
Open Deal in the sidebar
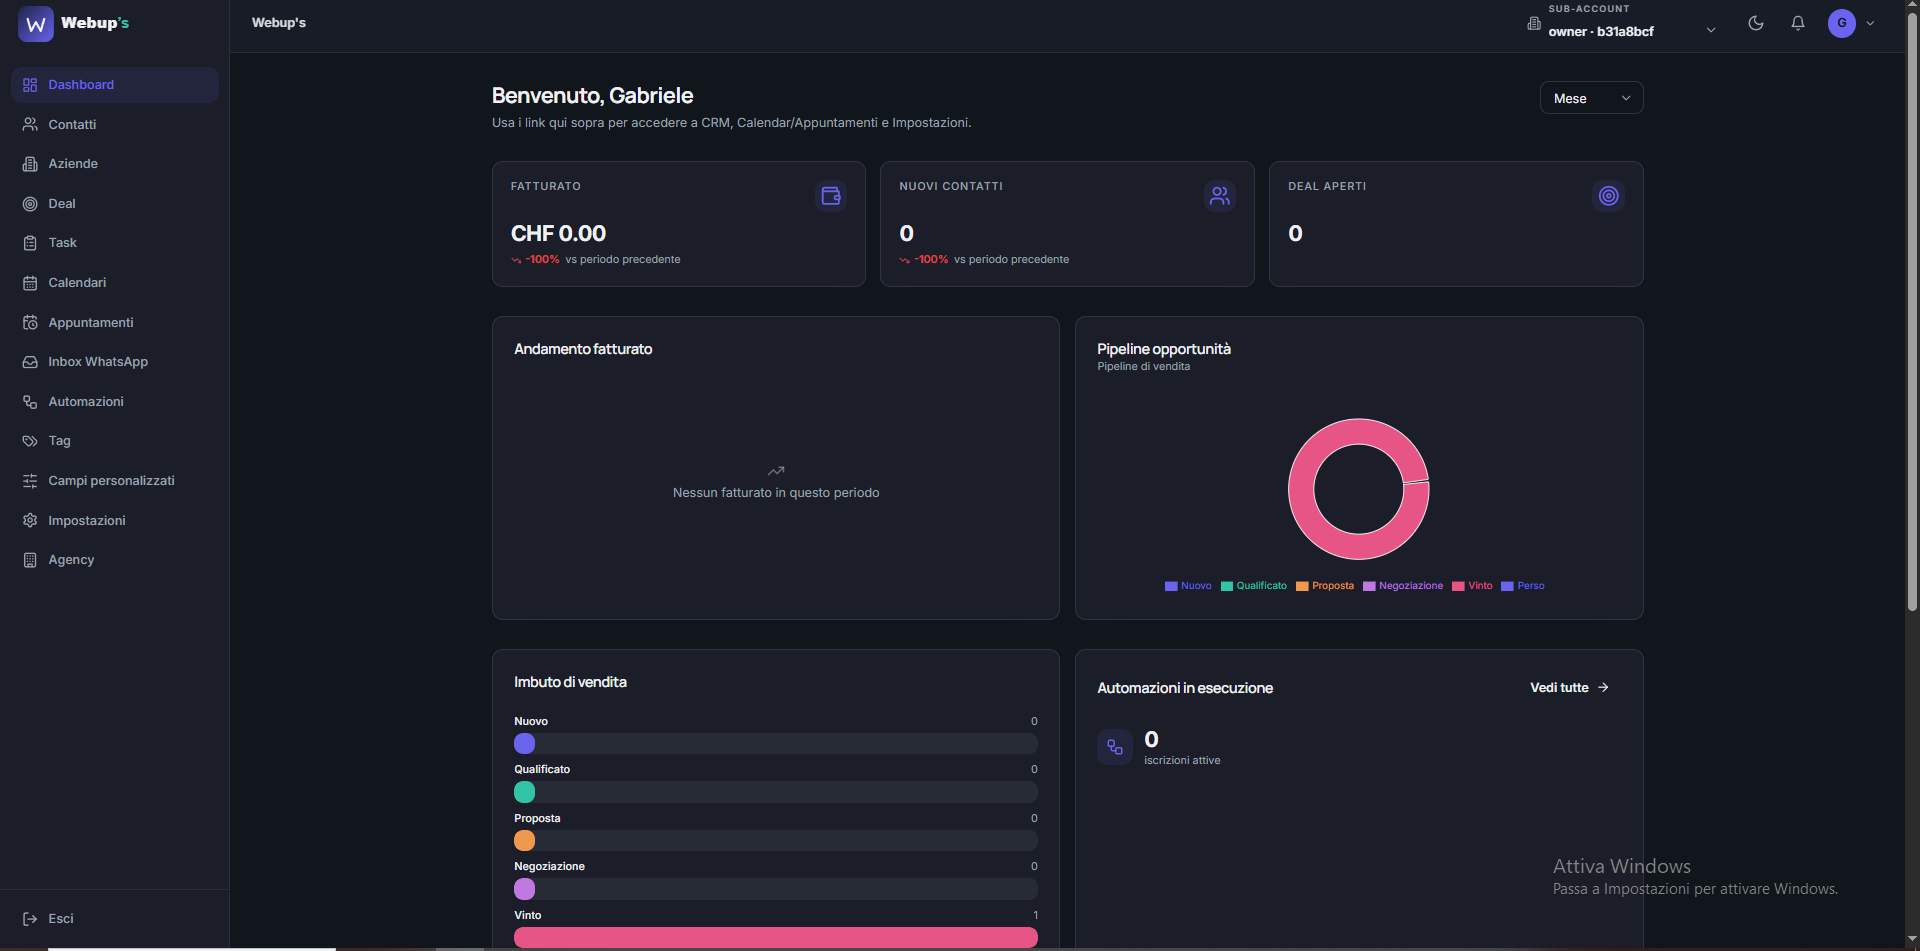point(115,203)
